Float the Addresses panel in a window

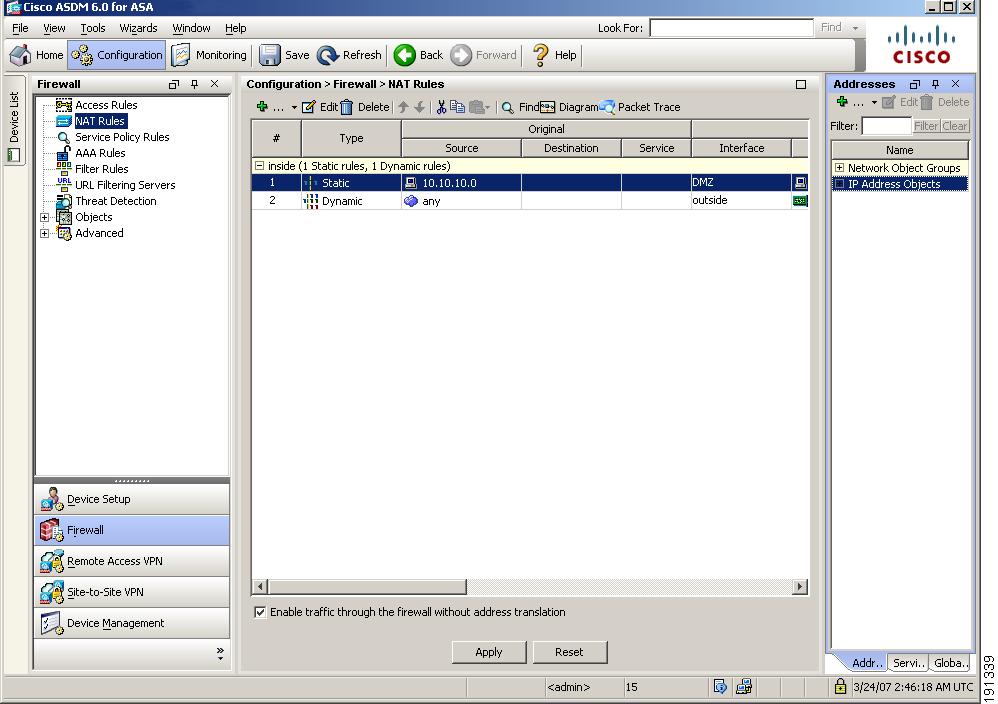click(915, 84)
